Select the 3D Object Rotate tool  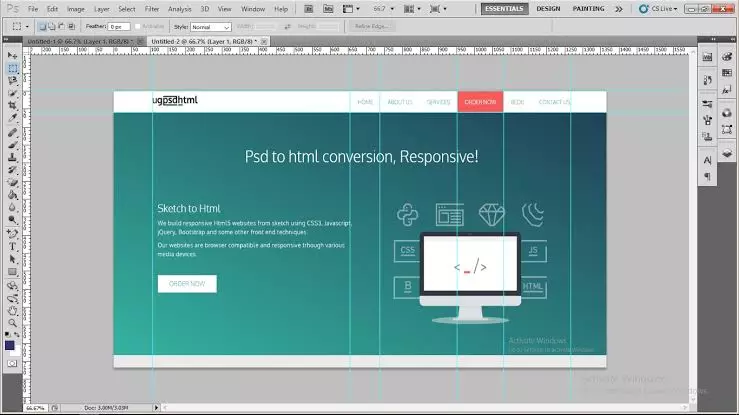(x=12, y=286)
